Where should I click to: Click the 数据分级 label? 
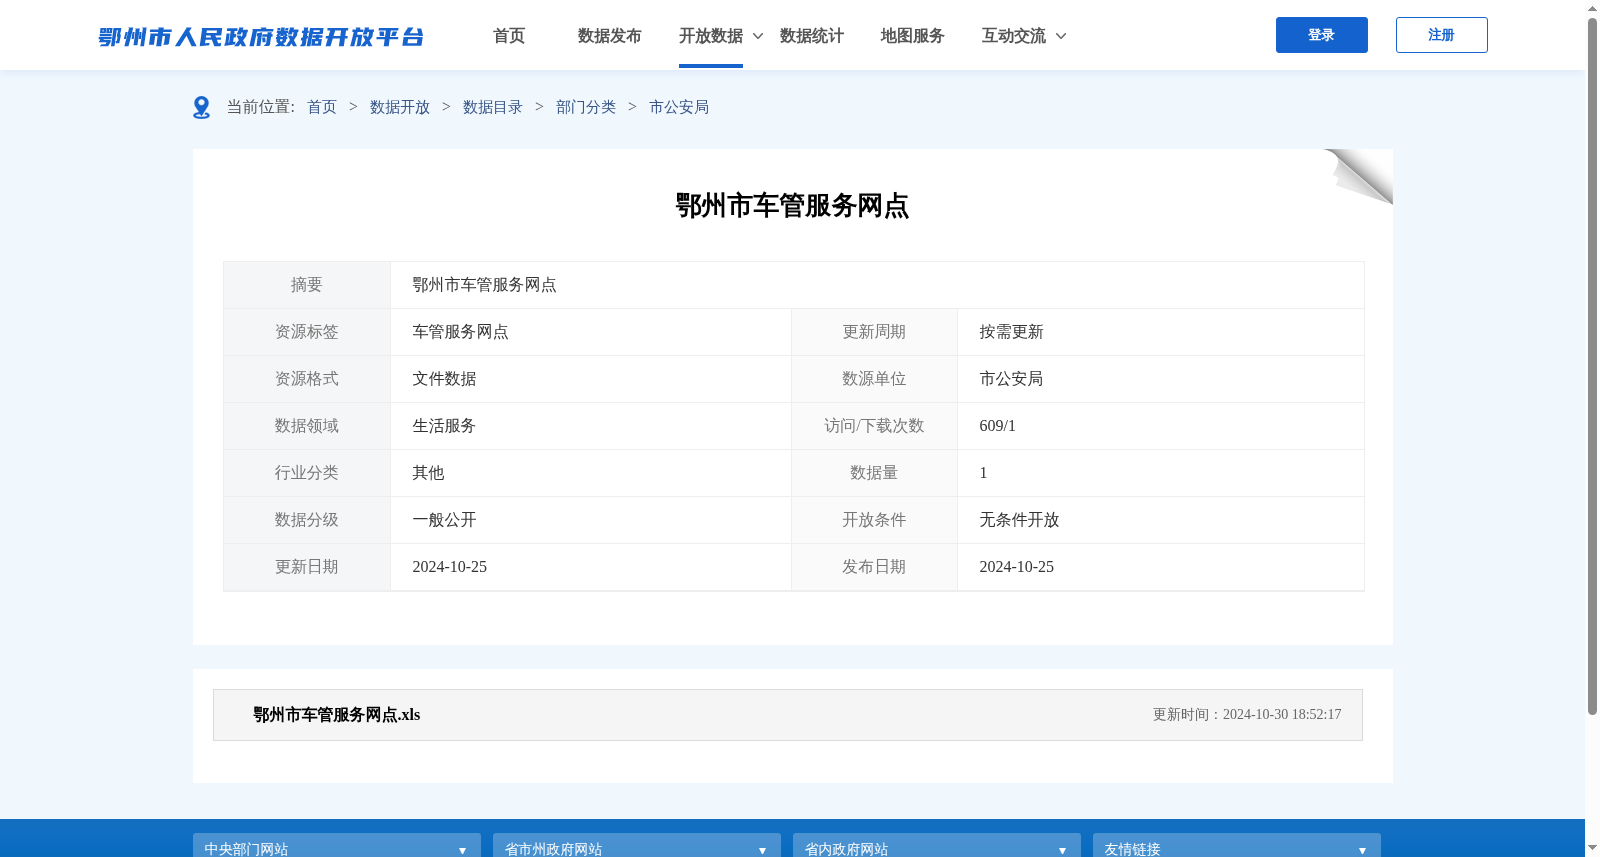[x=307, y=520]
